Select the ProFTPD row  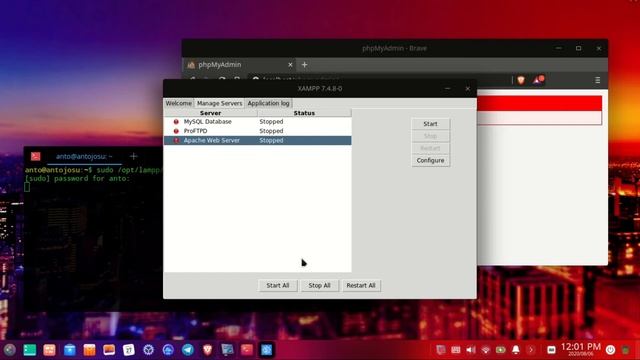(x=258, y=131)
